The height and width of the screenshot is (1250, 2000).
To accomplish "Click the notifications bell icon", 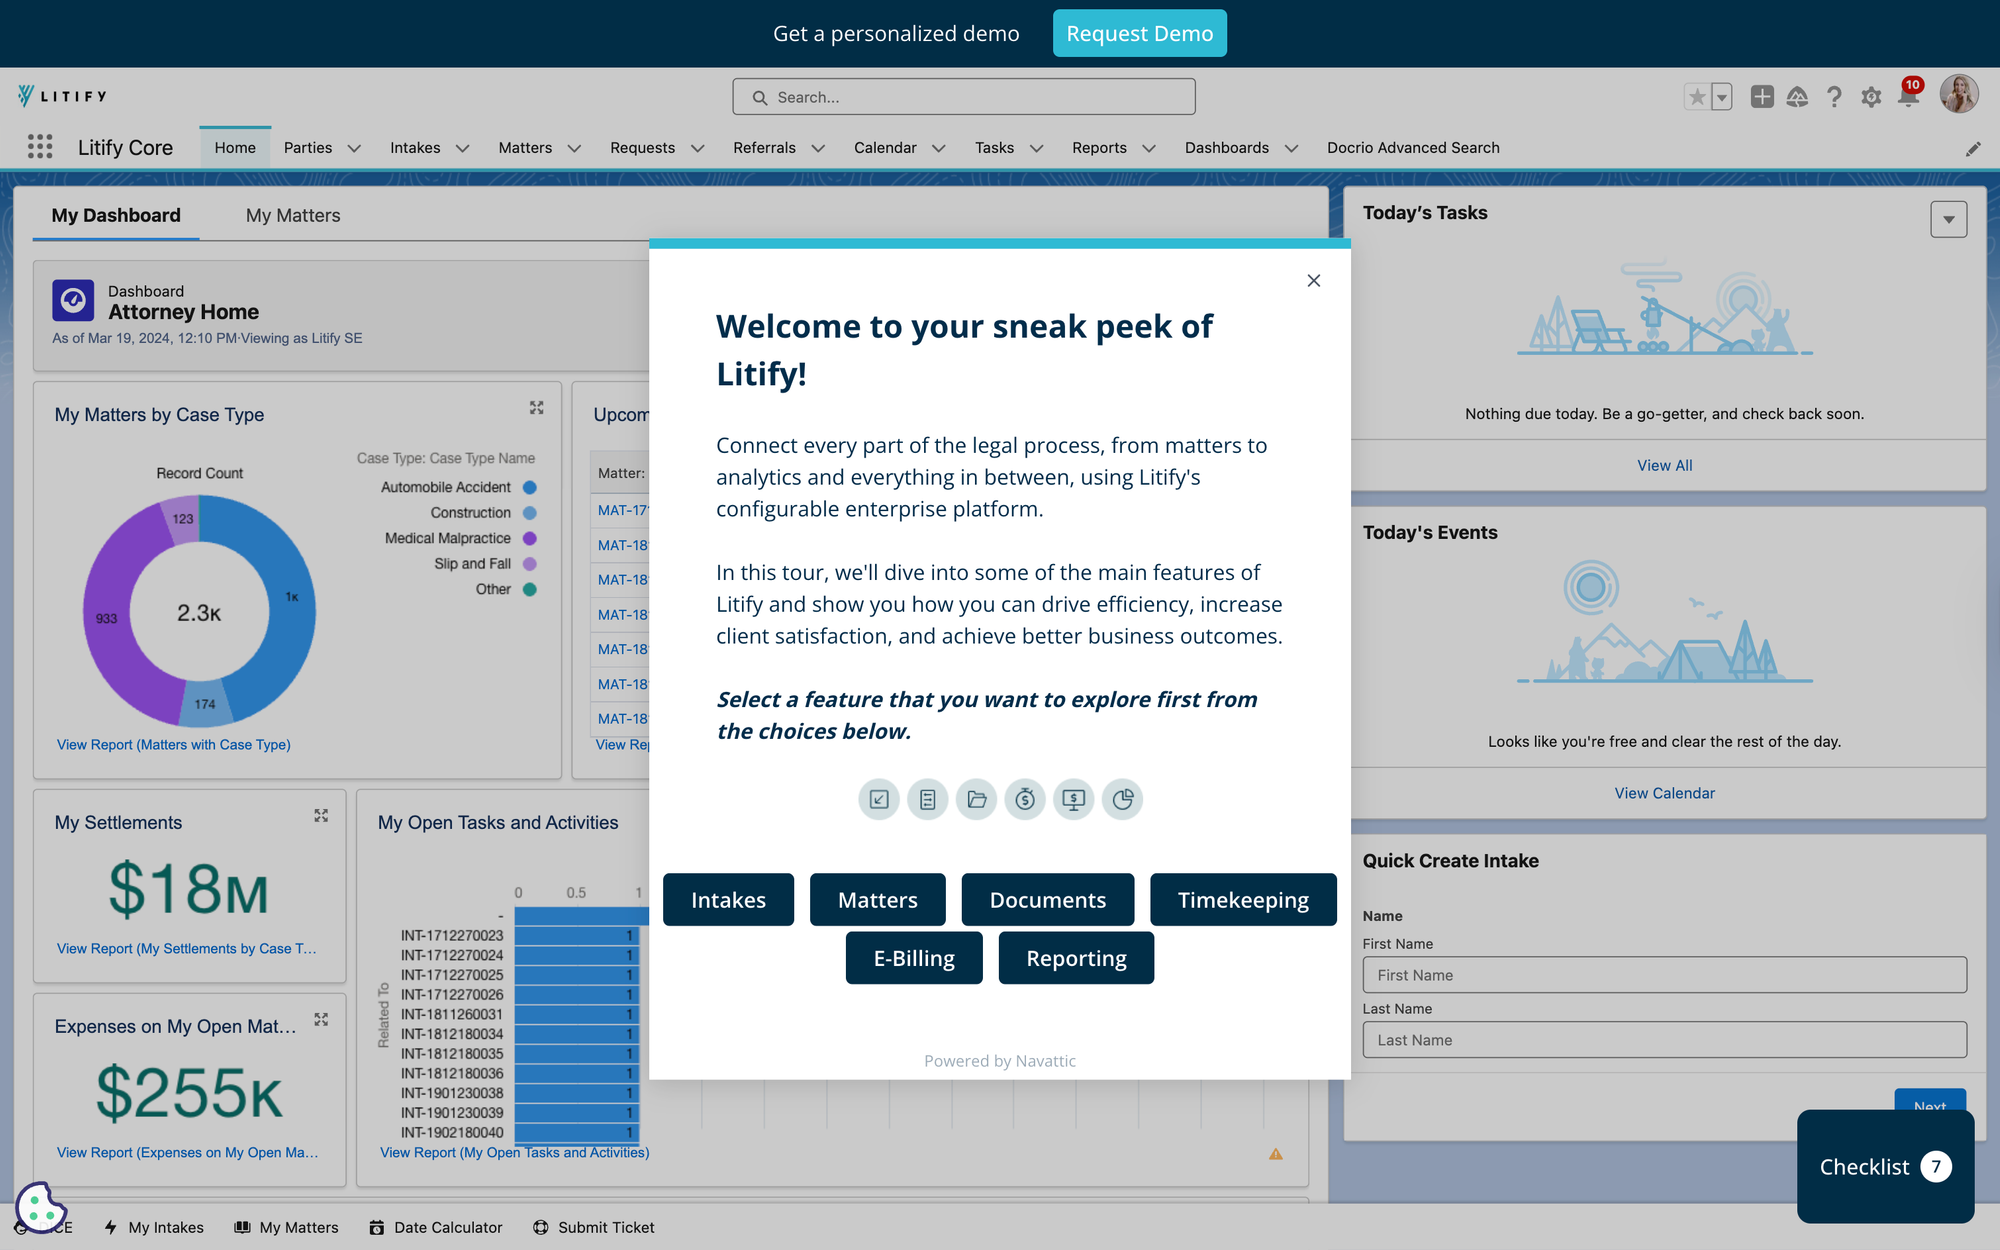I will [x=1908, y=97].
